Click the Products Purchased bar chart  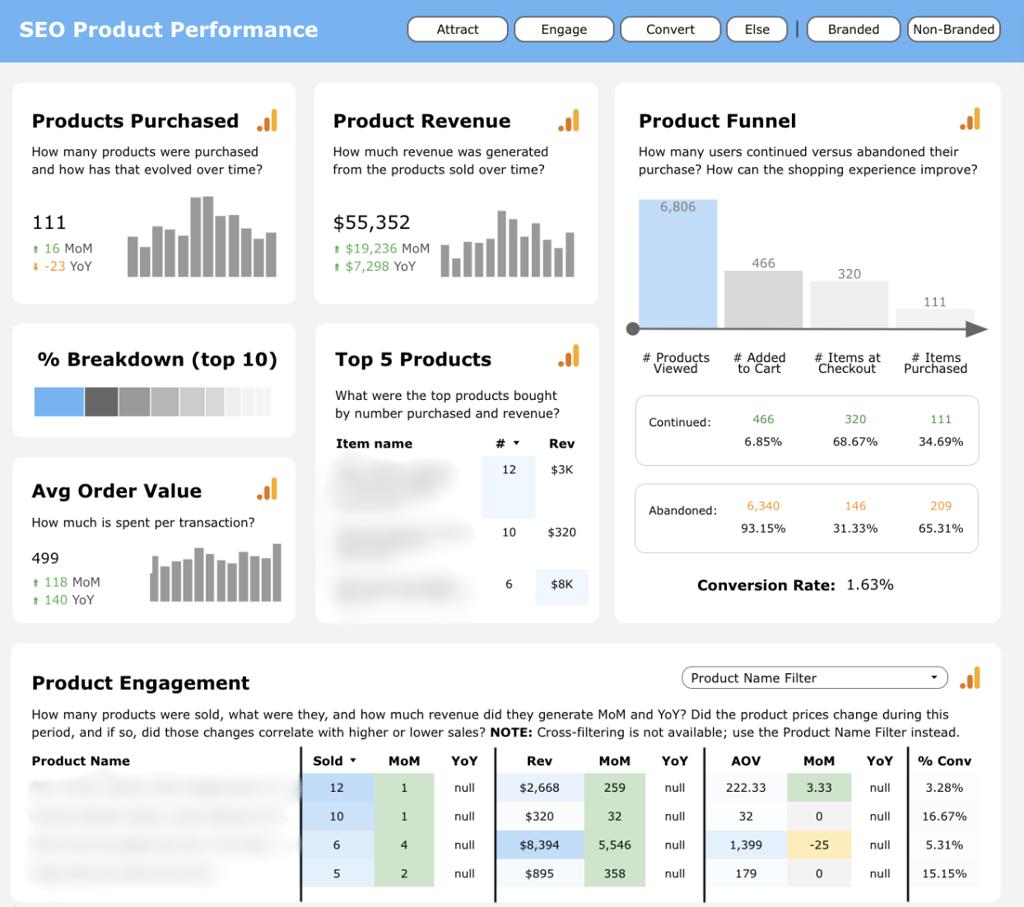(x=202, y=236)
